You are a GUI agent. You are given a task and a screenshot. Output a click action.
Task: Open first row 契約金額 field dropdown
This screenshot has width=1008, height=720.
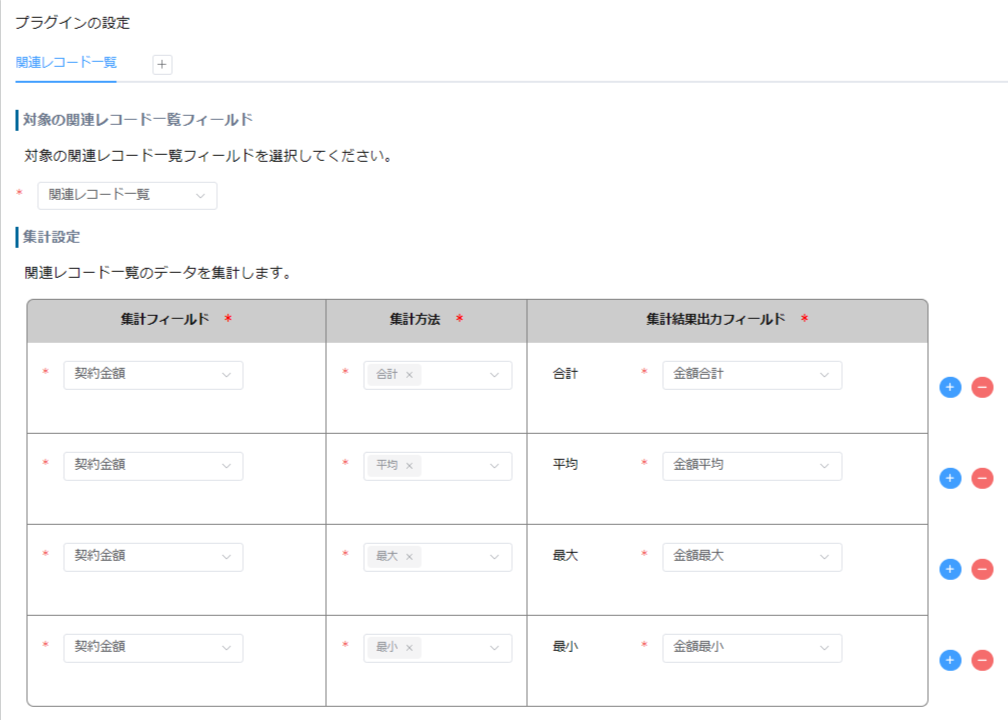click(x=153, y=375)
